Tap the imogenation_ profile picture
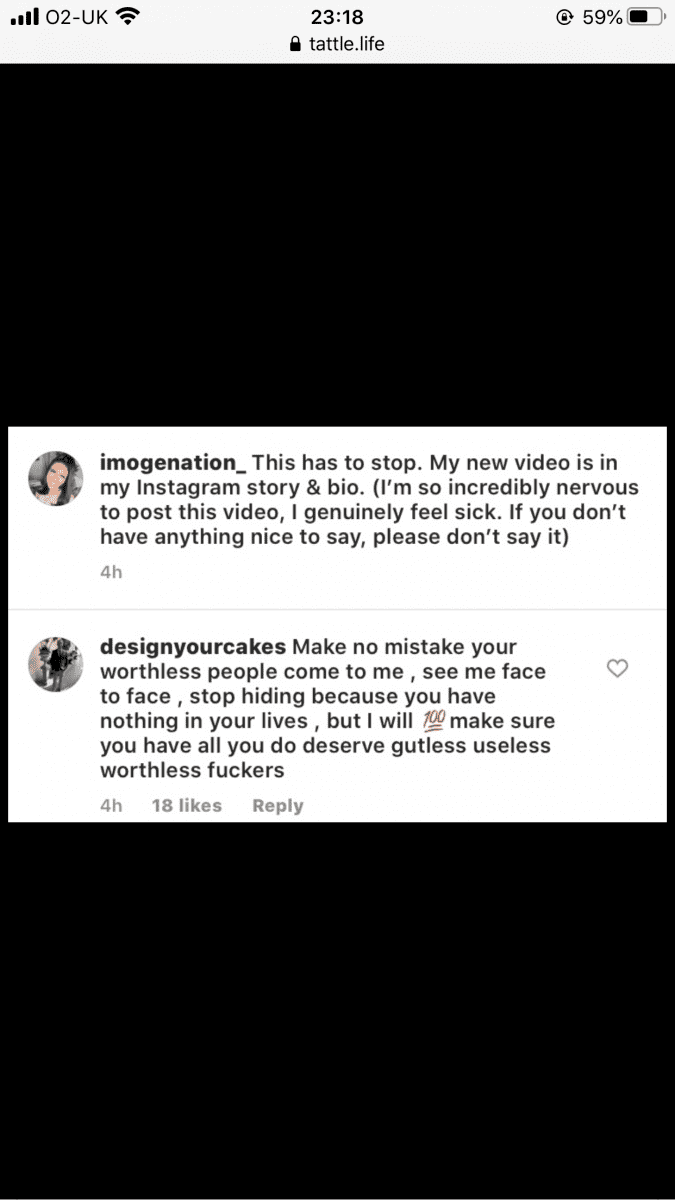 (55, 479)
